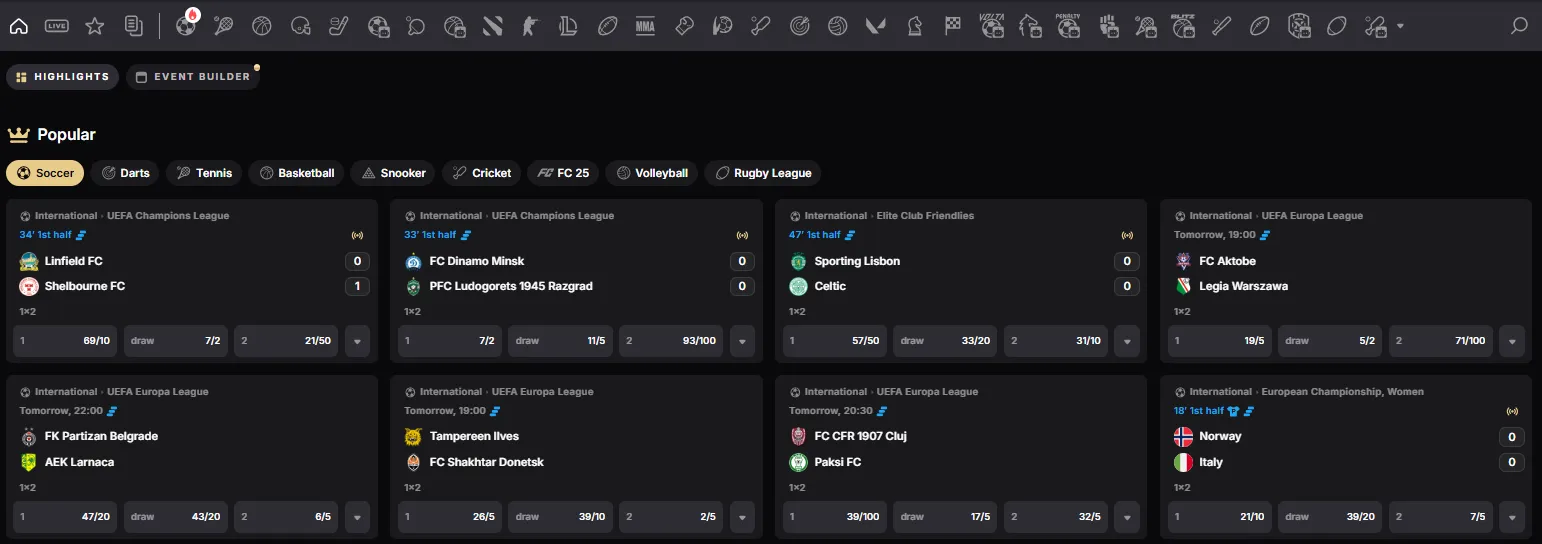Open the Sporting Lisbon team name
Image resolution: width=1542 pixels, height=544 pixels.
(x=857, y=261)
